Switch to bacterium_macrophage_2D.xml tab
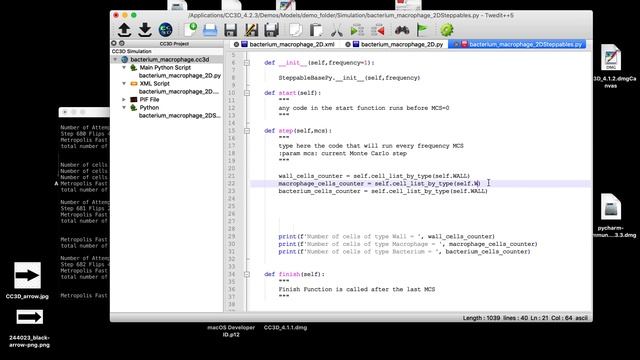This screenshot has width=640, height=360. pos(291,44)
